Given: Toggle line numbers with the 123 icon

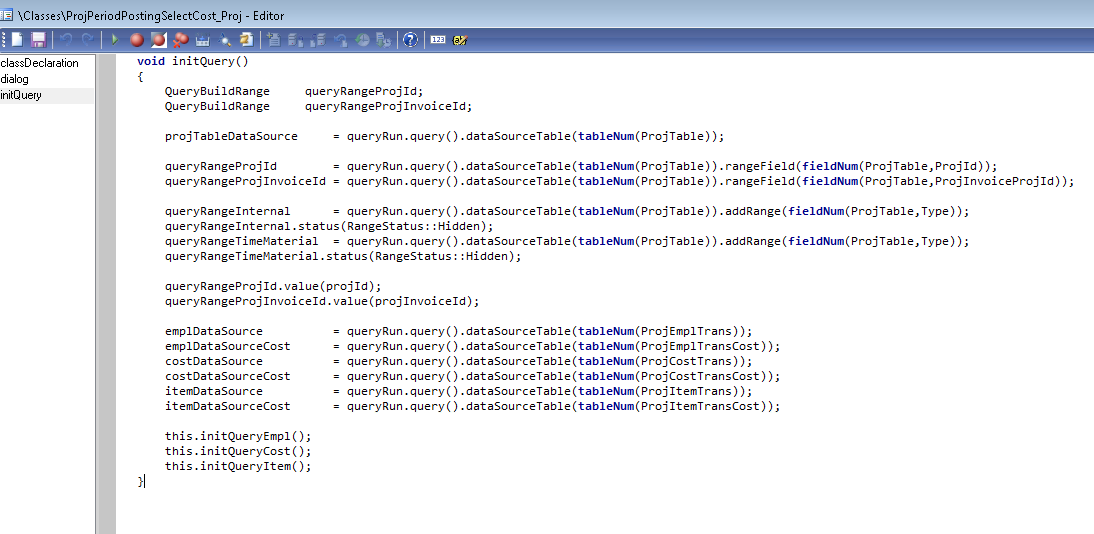Looking at the screenshot, I should point(437,40).
